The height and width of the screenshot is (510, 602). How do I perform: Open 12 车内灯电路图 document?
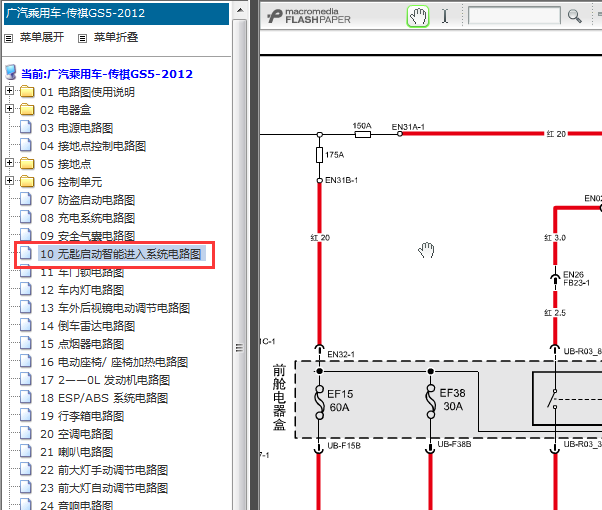point(82,290)
